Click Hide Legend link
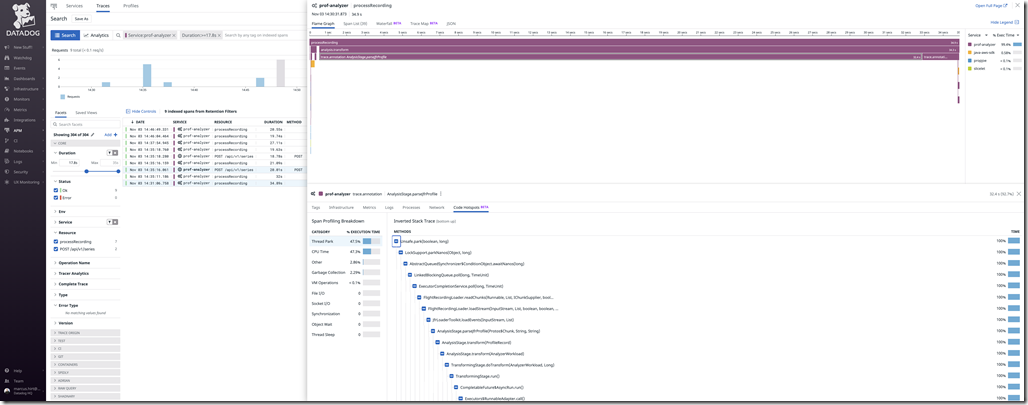Image resolution: width=1028 pixels, height=405 pixels. coord(1003,22)
